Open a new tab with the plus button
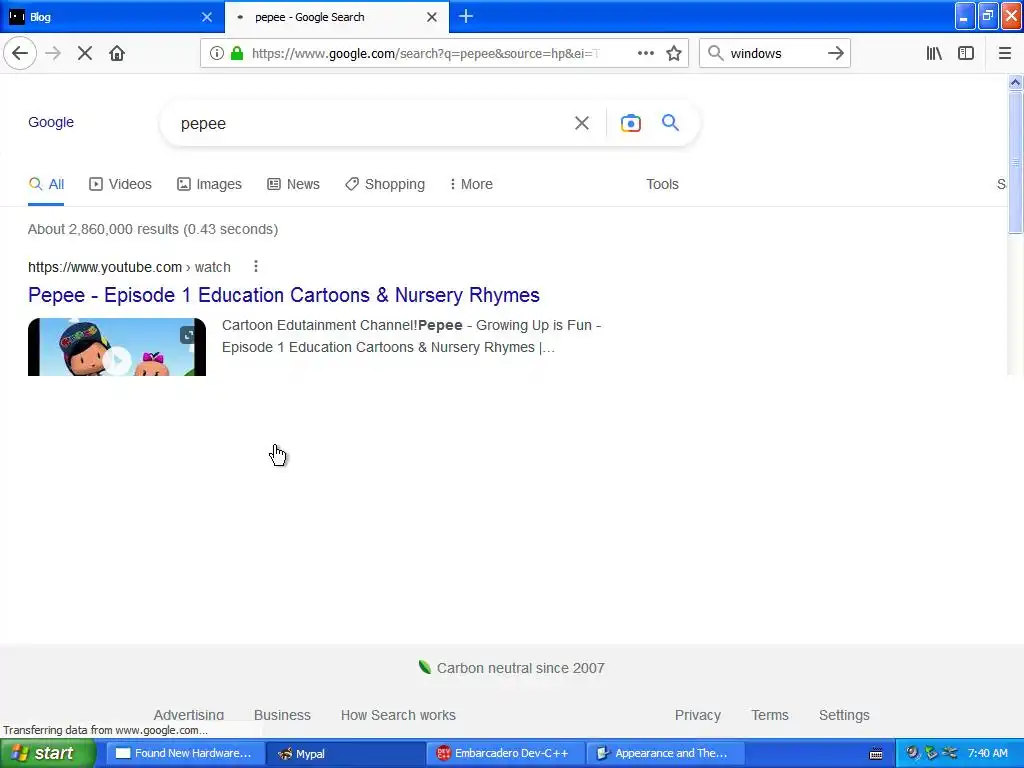Screen dimensions: 1024x768 tap(466, 16)
